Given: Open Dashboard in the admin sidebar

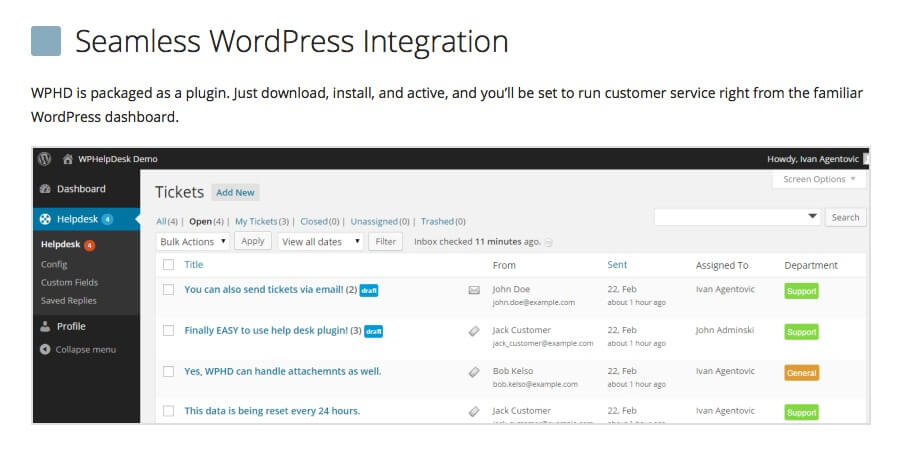Looking at the screenshot, I should click(x=81, y=189).
